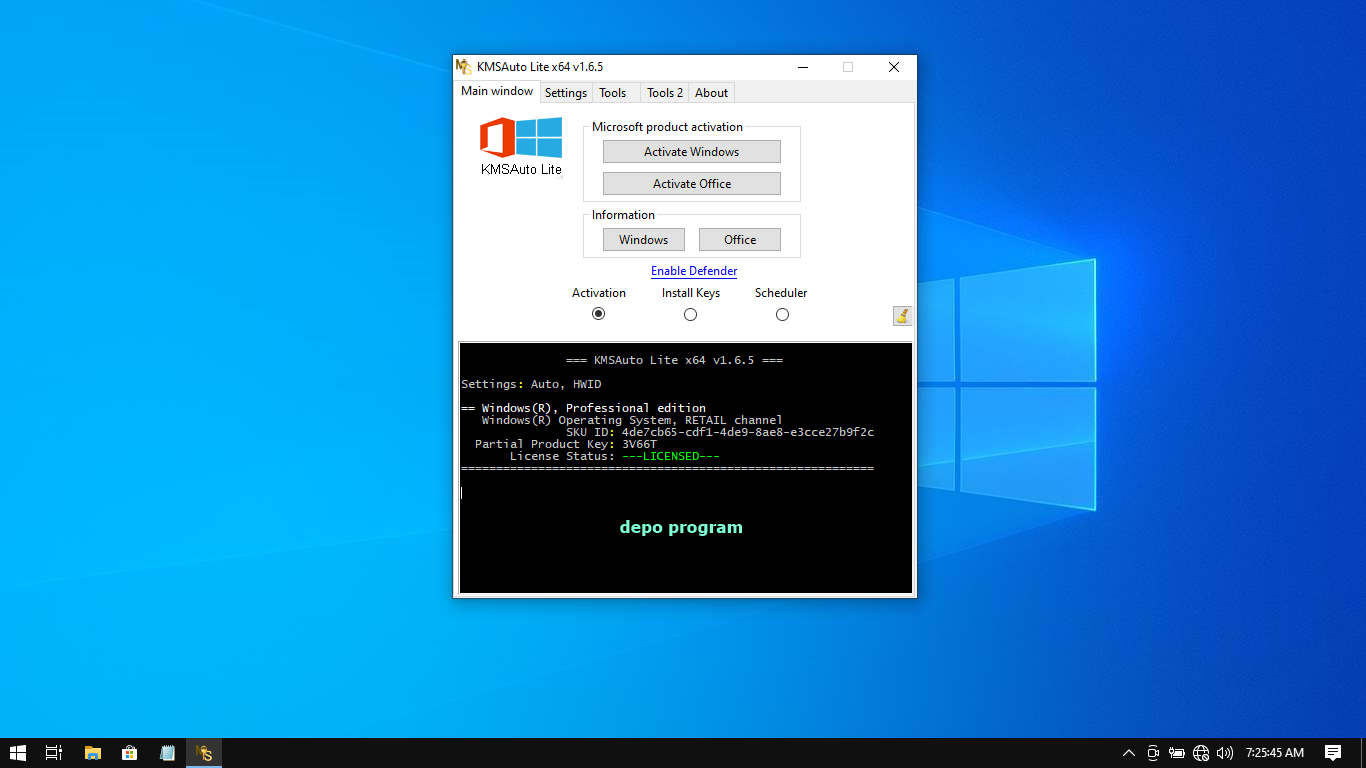
Task: Open the About tab
Action: click(x=712, y=93)
